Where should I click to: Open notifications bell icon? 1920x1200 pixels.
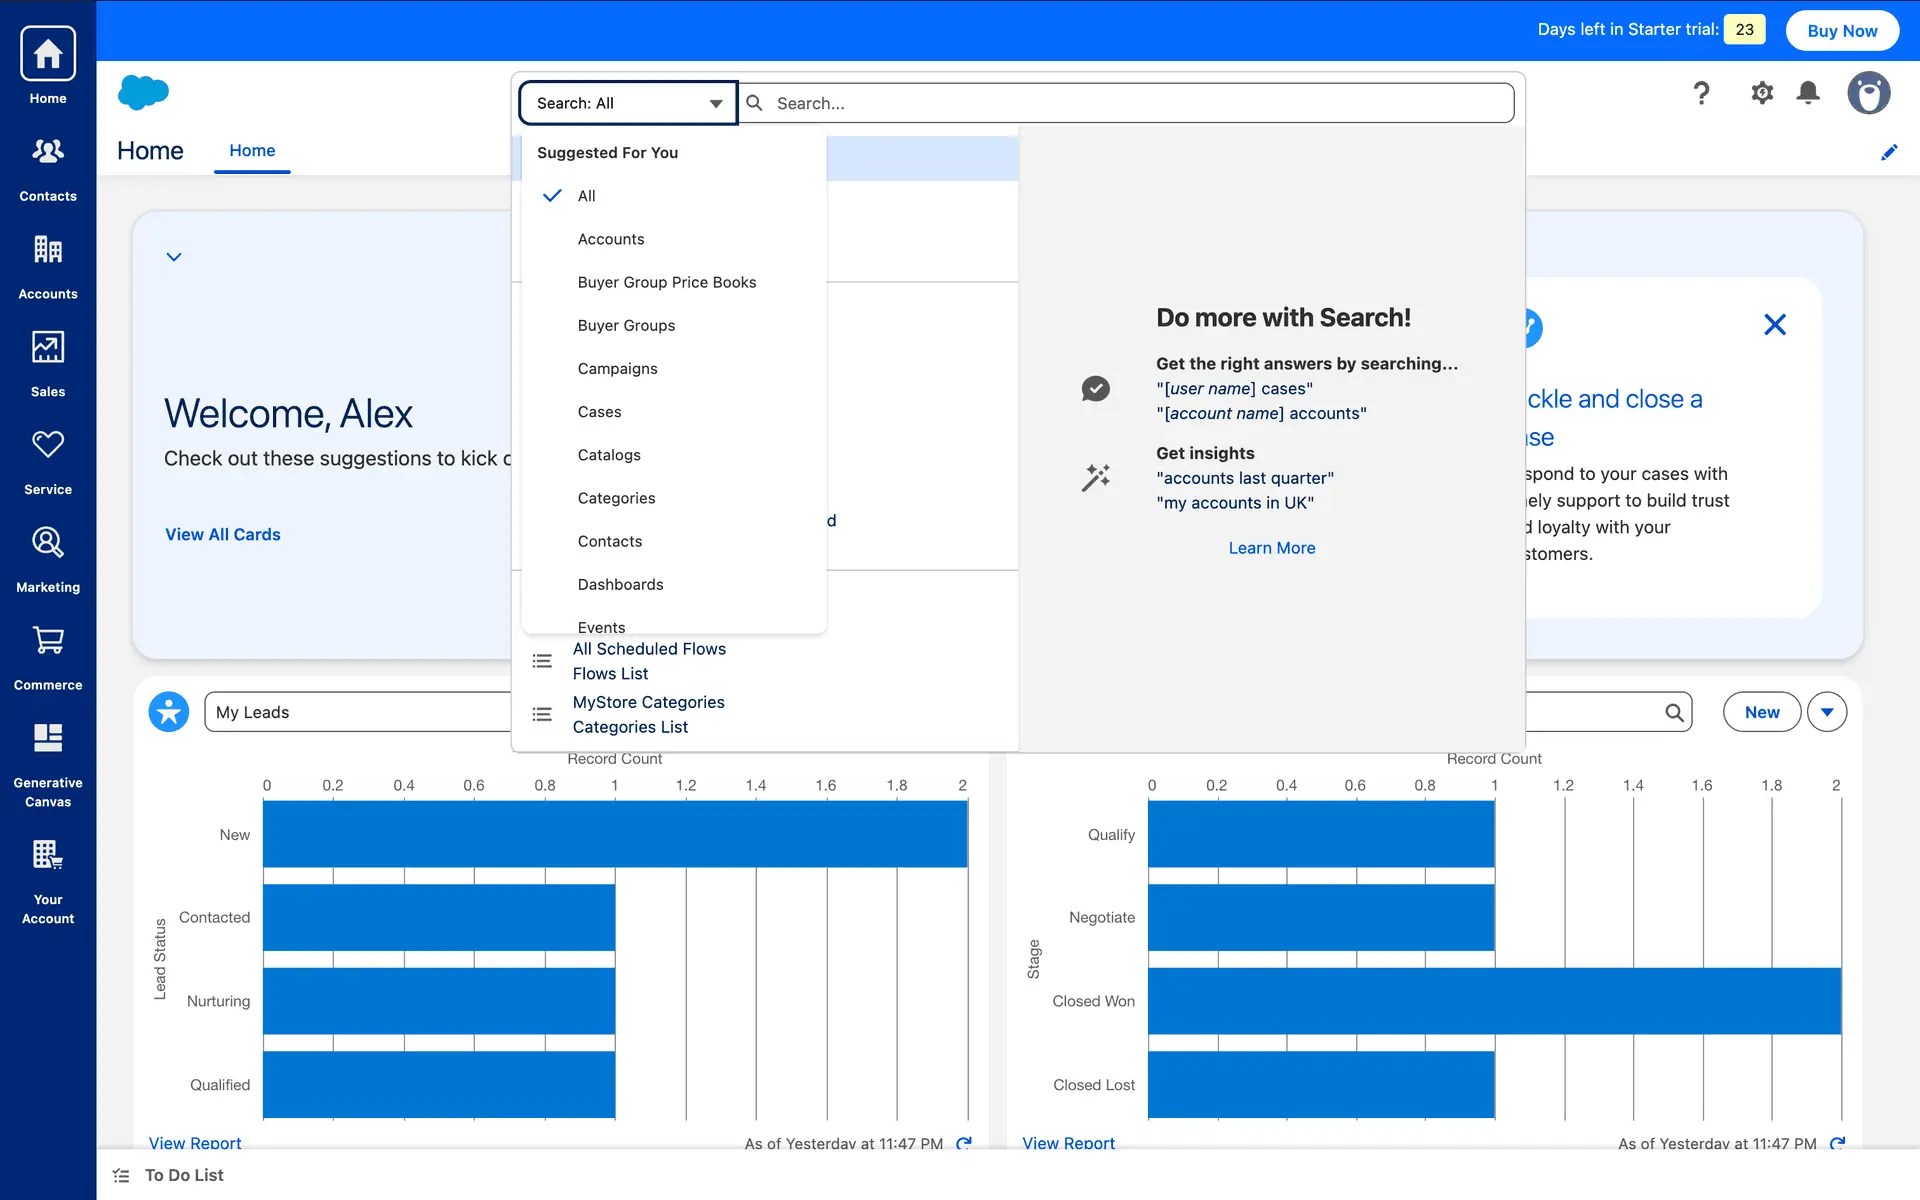click(x=1808, y=94)
